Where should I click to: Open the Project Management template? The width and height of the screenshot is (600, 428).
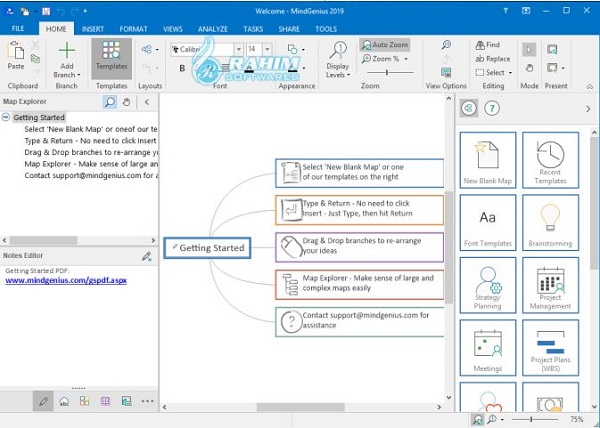(x=549, y=286)
